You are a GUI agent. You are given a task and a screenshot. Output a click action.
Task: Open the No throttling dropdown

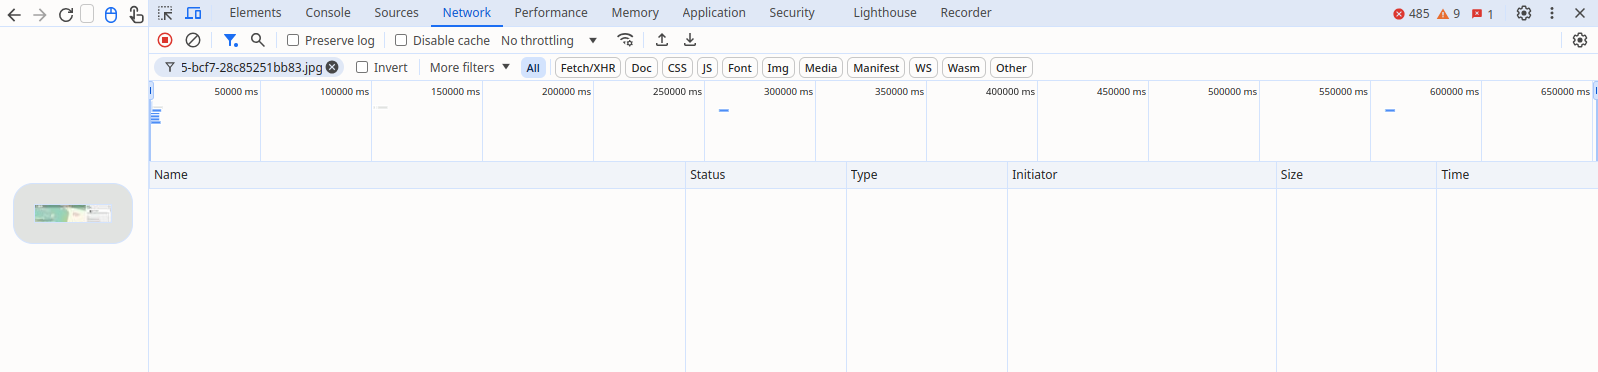coord(549,40)
